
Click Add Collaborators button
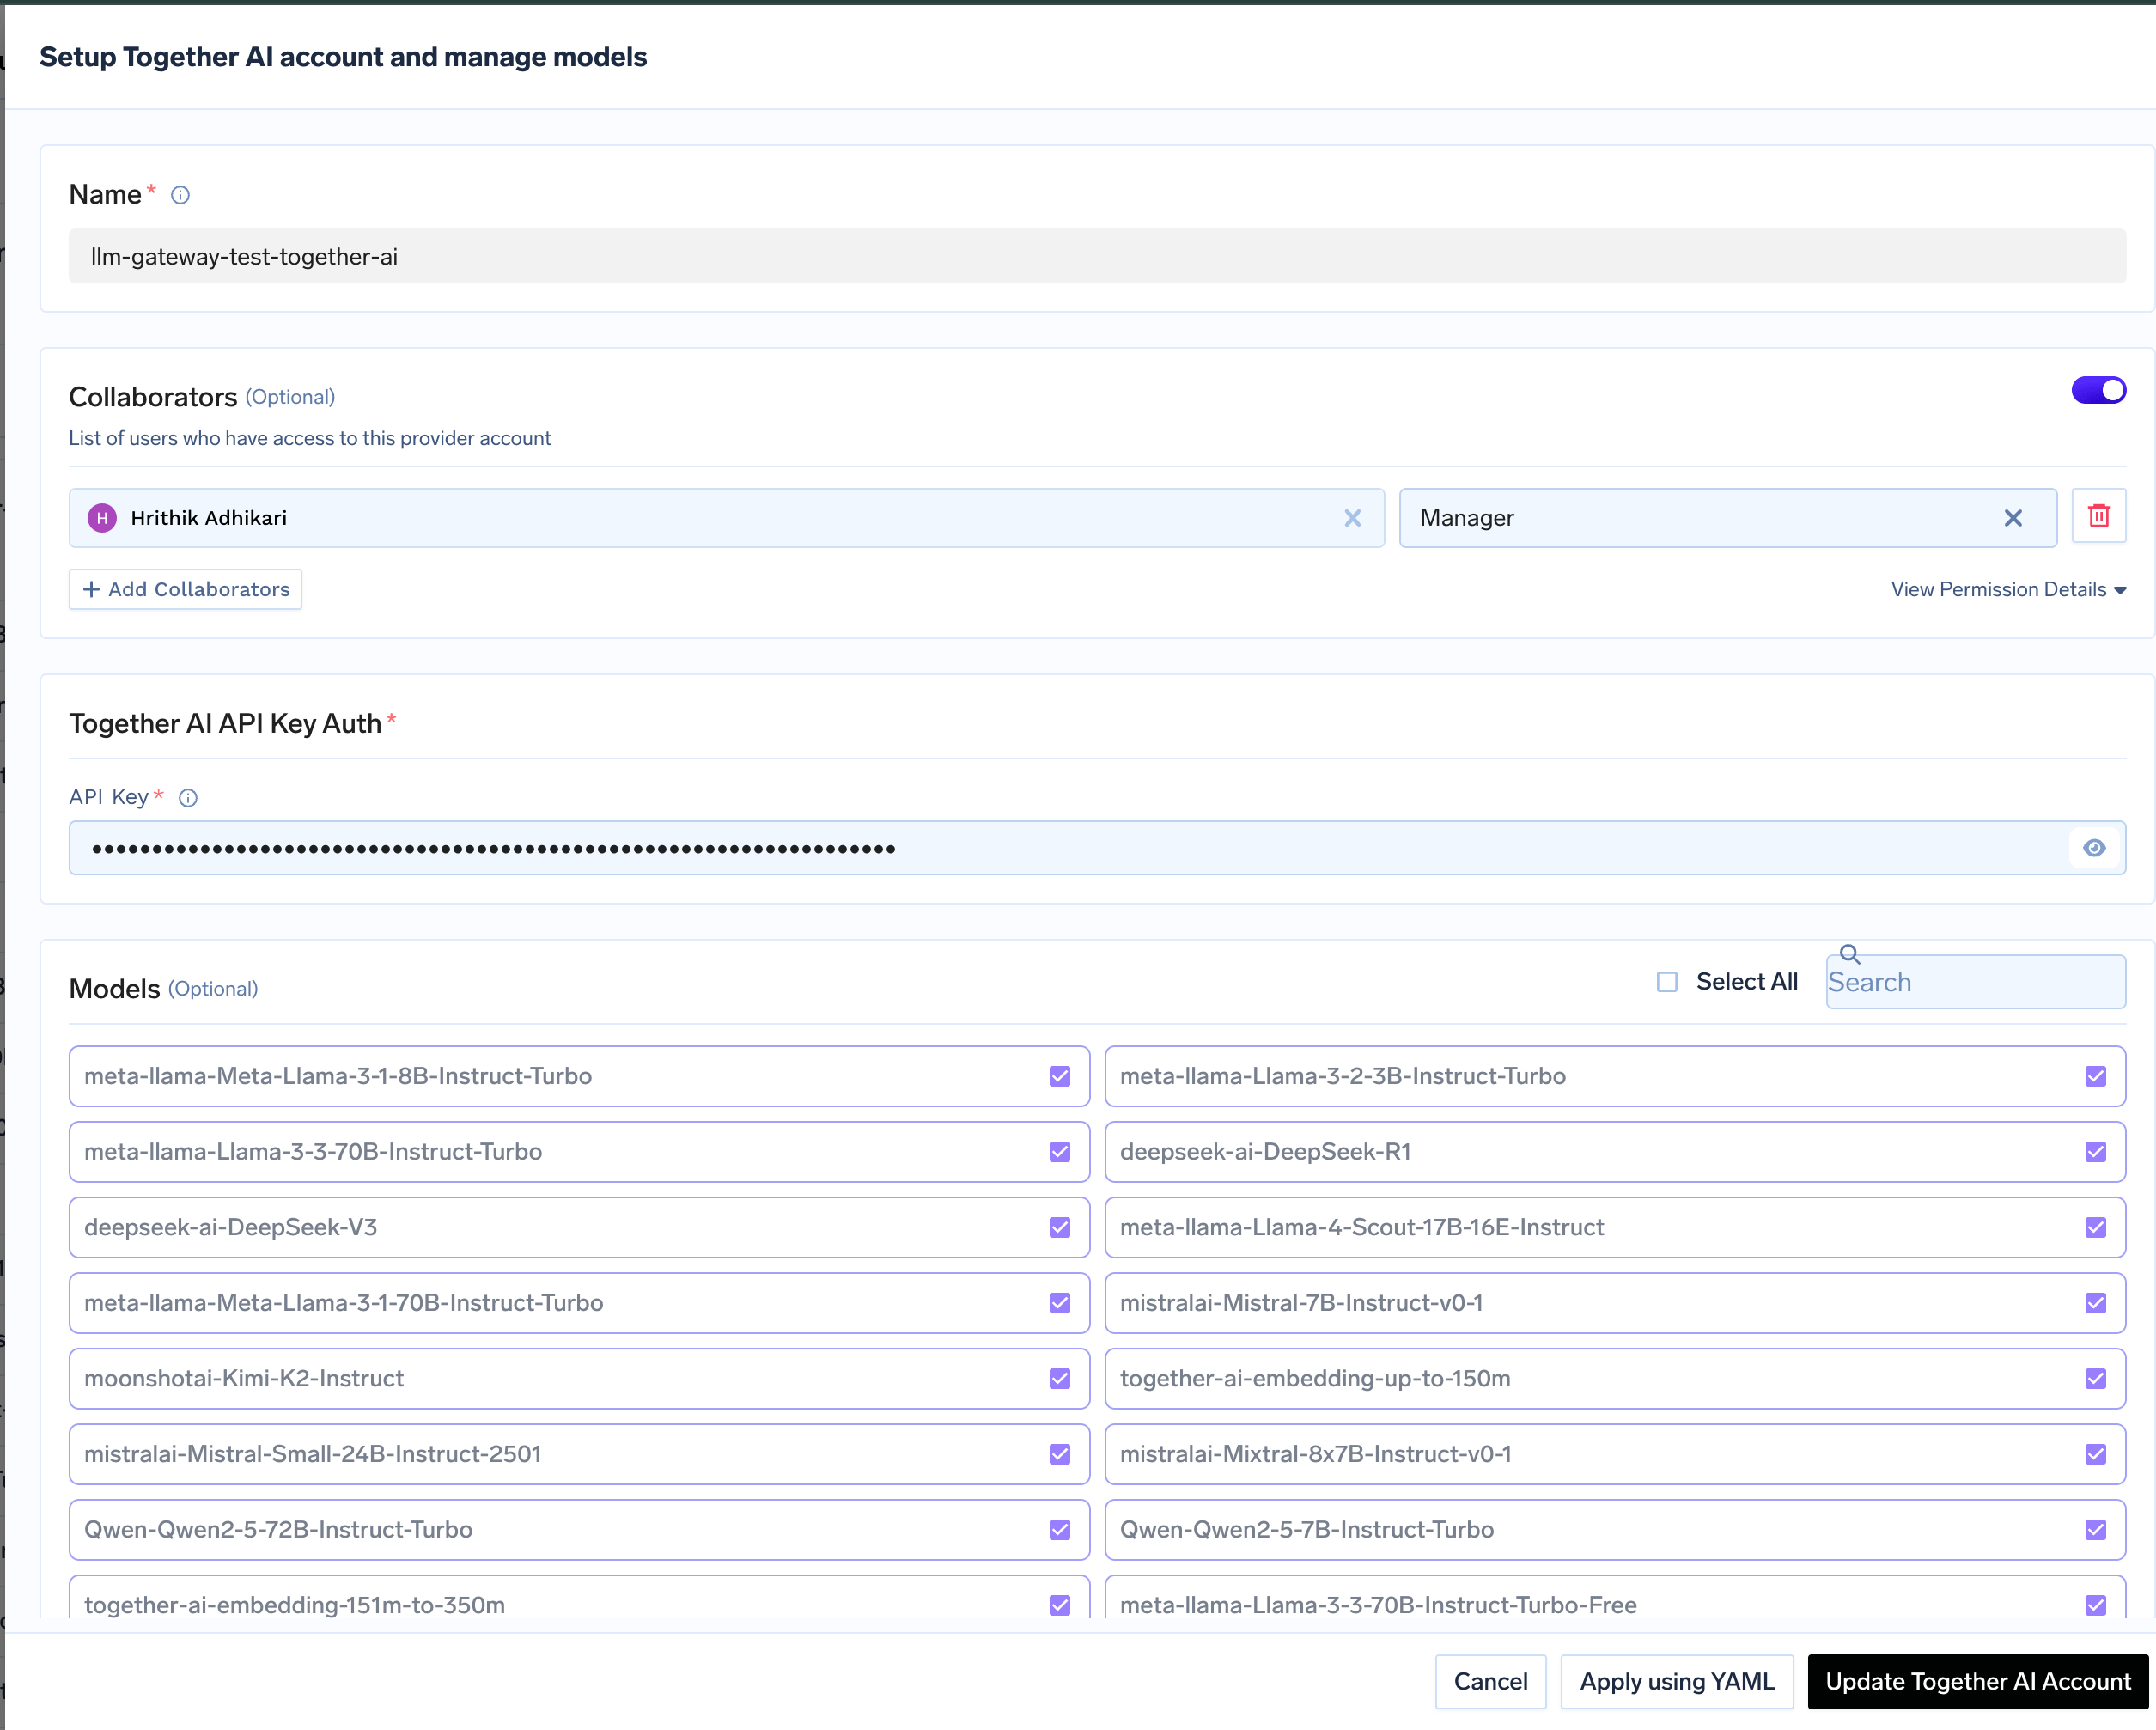pyautogui.click(x=186, y=590)
